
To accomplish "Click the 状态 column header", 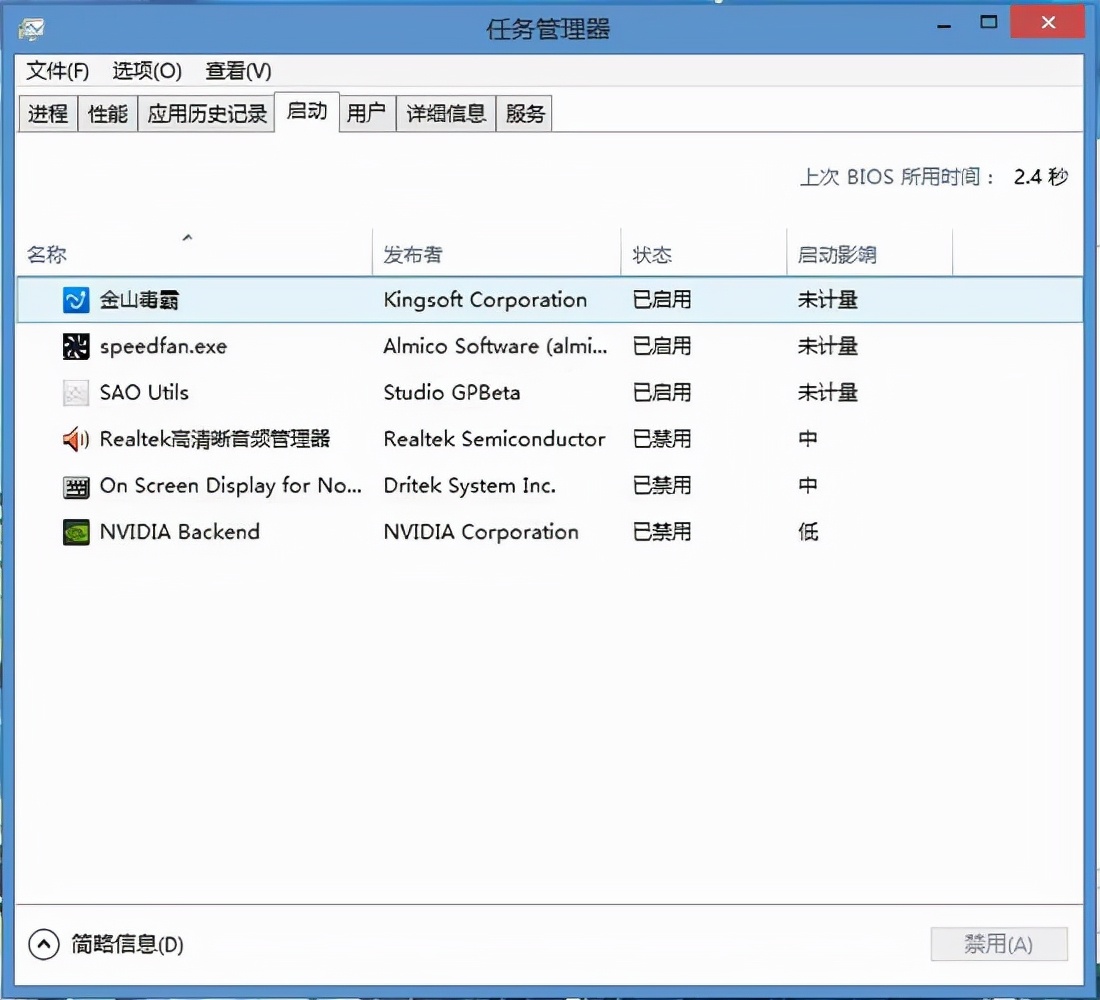I will tap(652, 254).
